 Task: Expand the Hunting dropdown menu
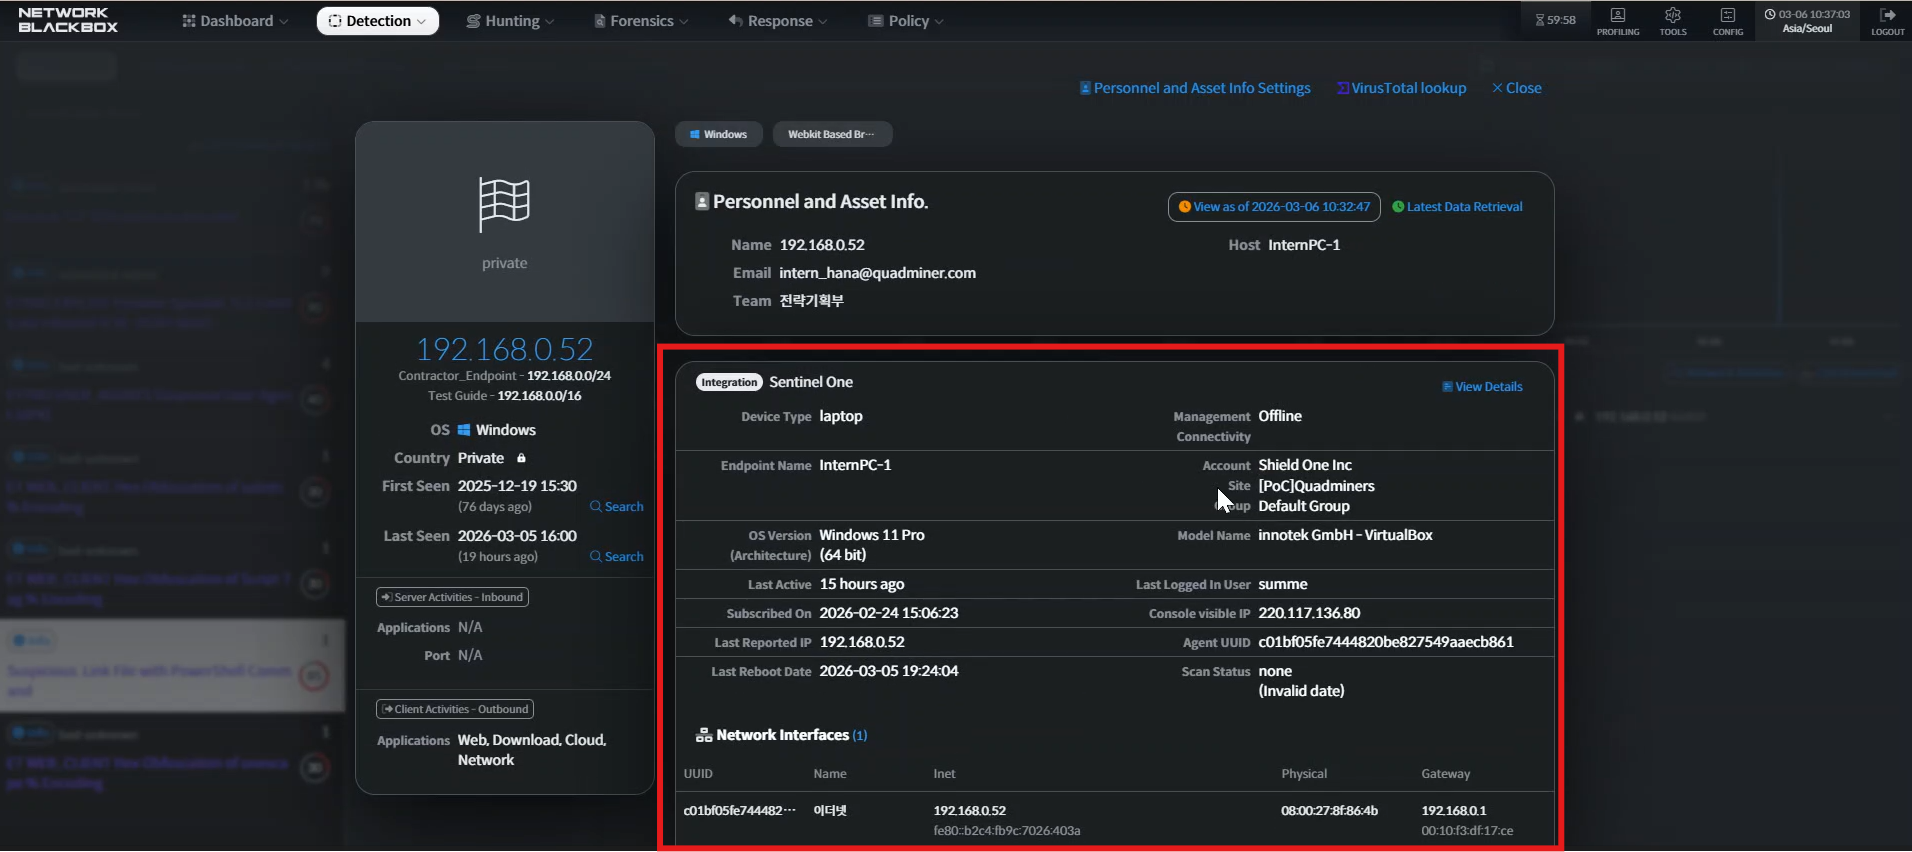510,21
